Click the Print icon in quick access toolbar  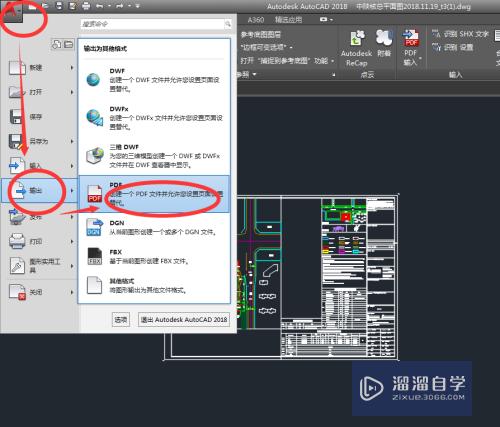pyautogui.click(x=86, y=6)
